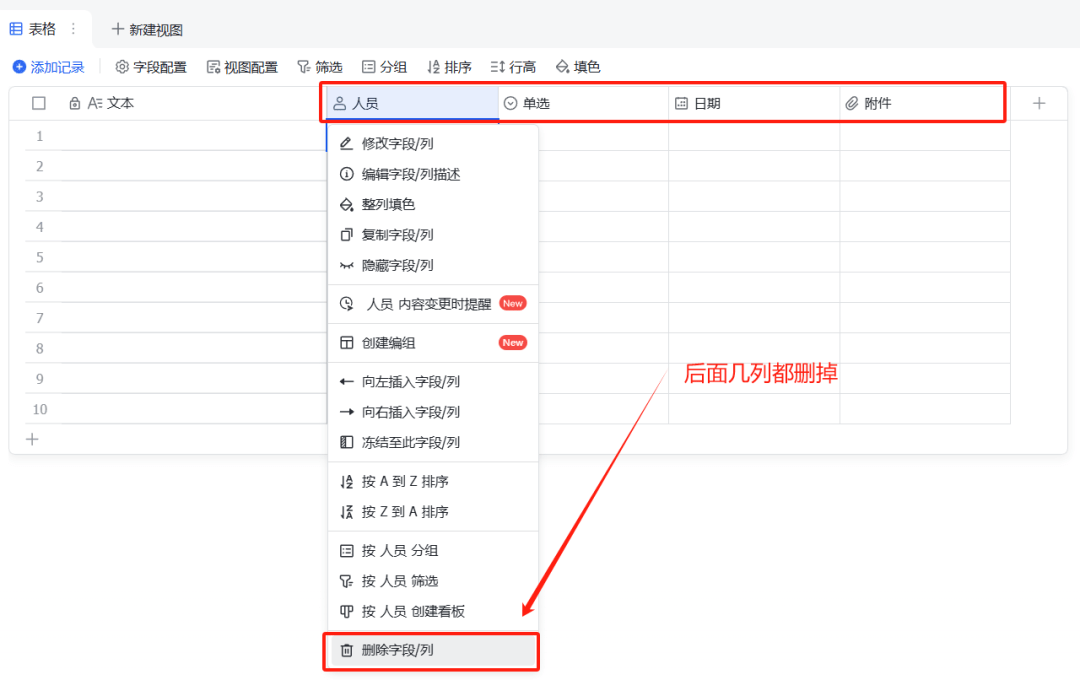
Task: Choose 修改字段/列 from the menu
Action: tap(433, 143)
